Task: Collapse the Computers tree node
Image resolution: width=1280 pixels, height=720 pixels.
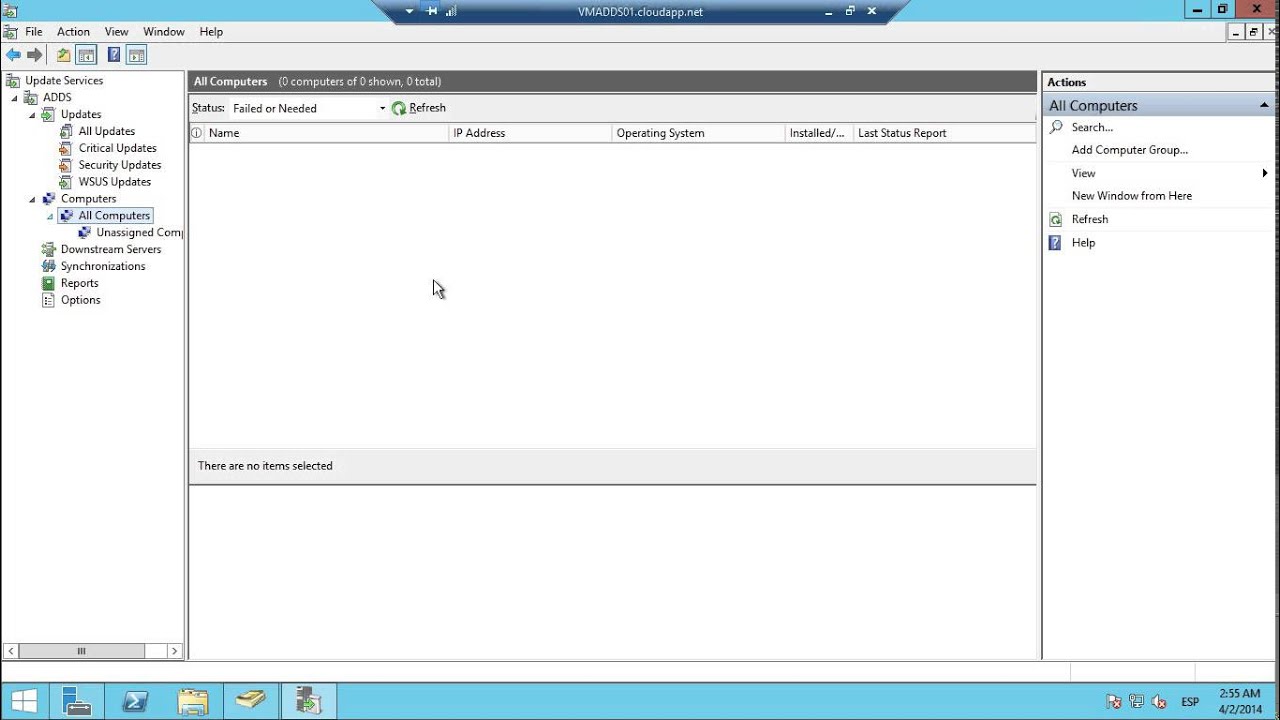Action: point(32,199)
